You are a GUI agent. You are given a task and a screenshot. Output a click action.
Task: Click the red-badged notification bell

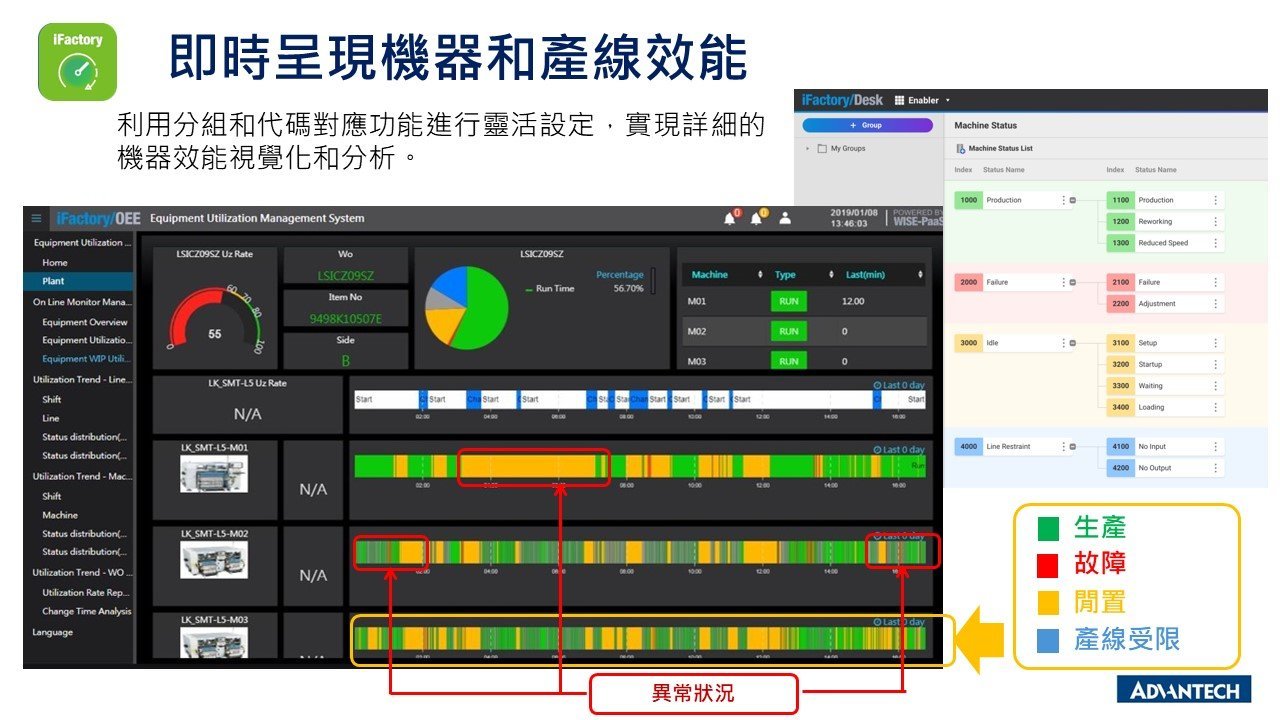[x=732, y=218]
